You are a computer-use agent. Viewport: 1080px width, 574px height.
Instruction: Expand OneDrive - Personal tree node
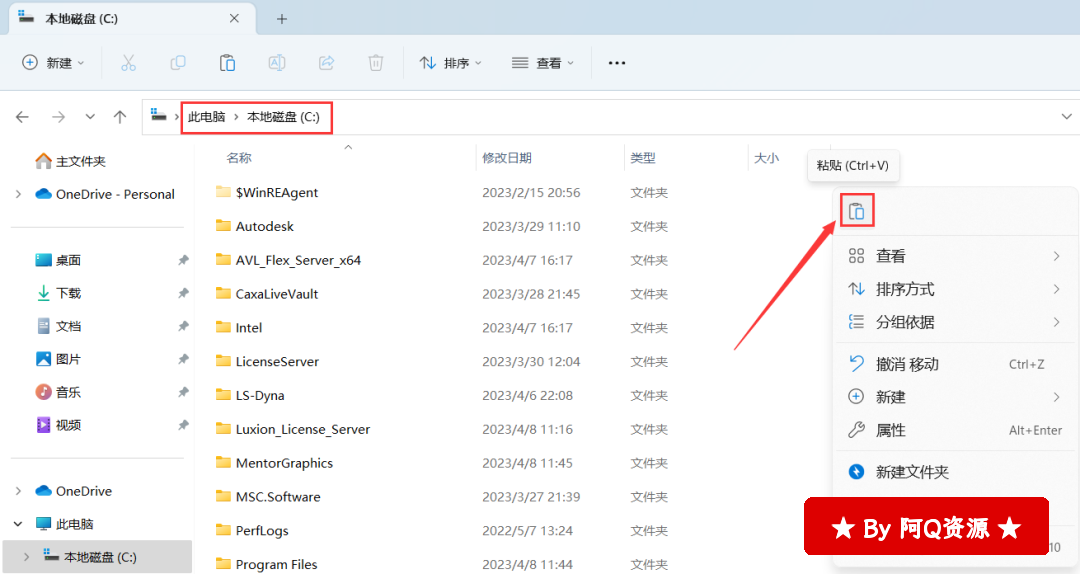(x=18, y=194)
